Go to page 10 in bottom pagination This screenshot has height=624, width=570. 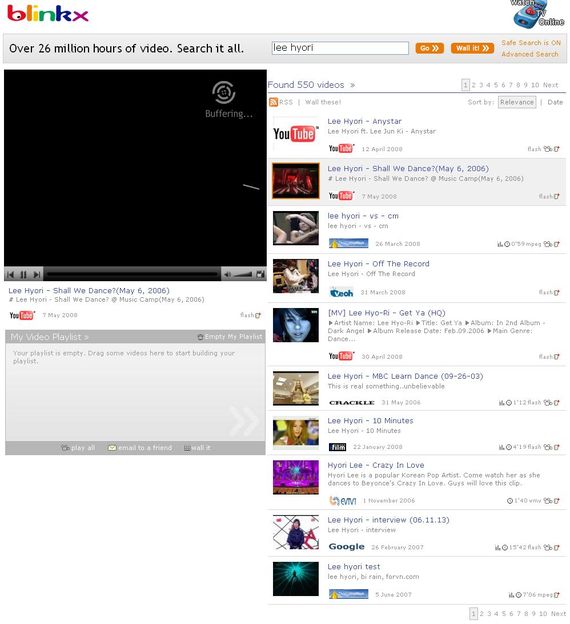(x=543, y=614)
